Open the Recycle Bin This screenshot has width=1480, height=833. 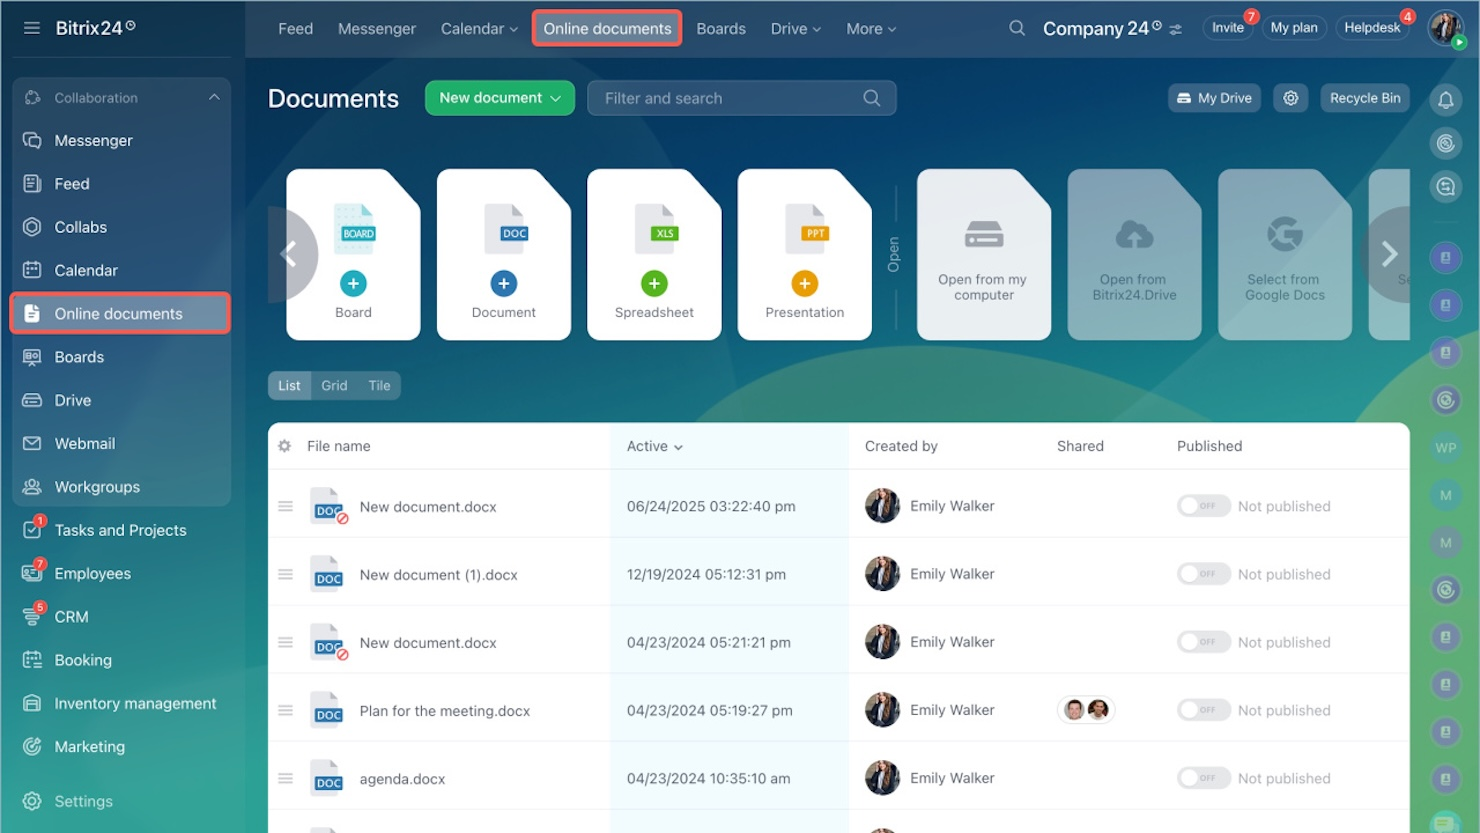pyautogui.click(x=1364, y=98)
